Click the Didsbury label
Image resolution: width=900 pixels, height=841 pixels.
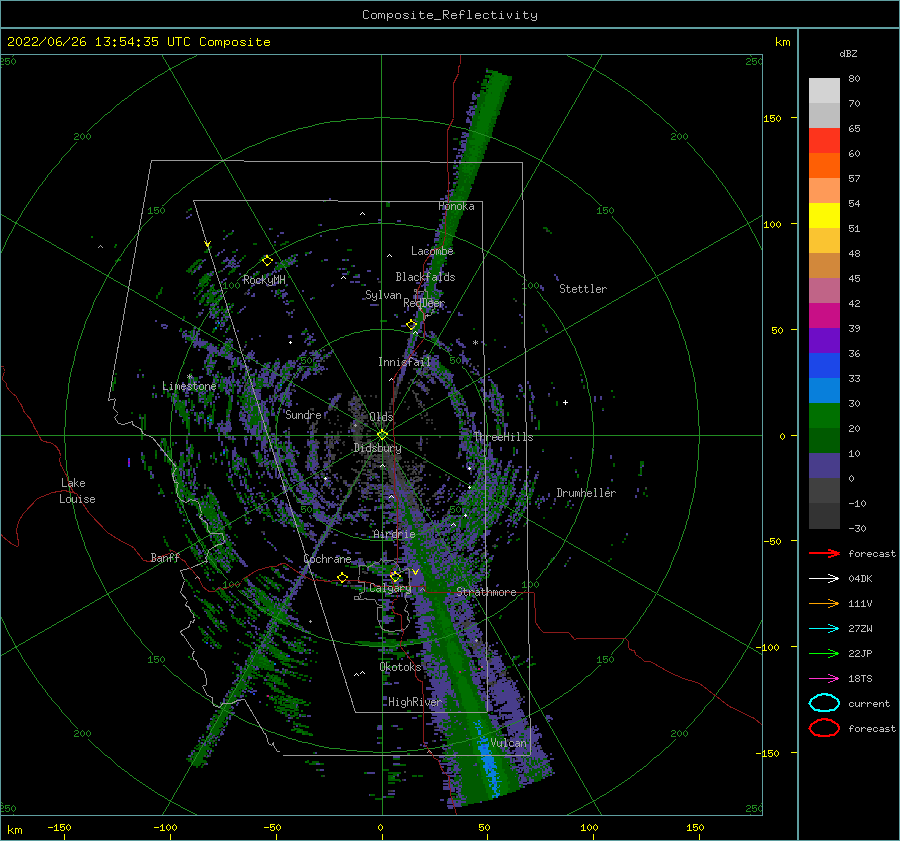coord(378,448)
